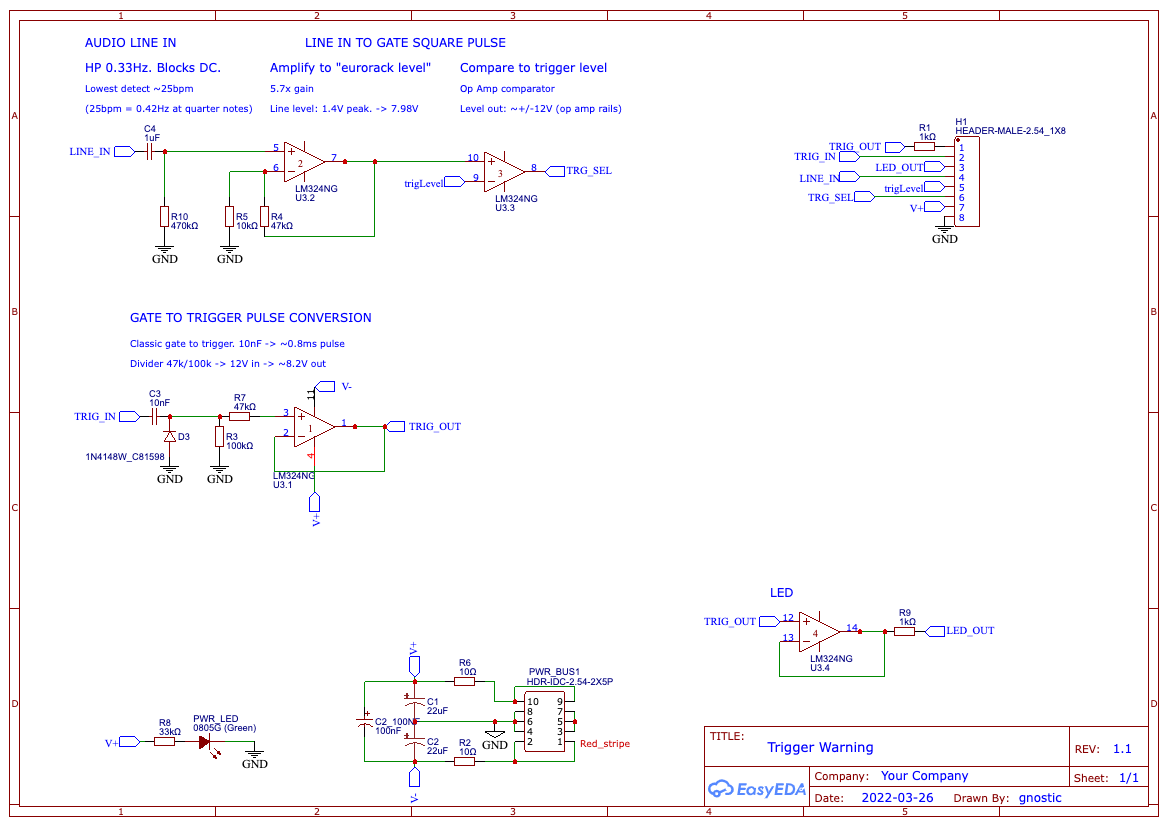Click the 'Lowest detect ~25bpm' annotation

139,89
